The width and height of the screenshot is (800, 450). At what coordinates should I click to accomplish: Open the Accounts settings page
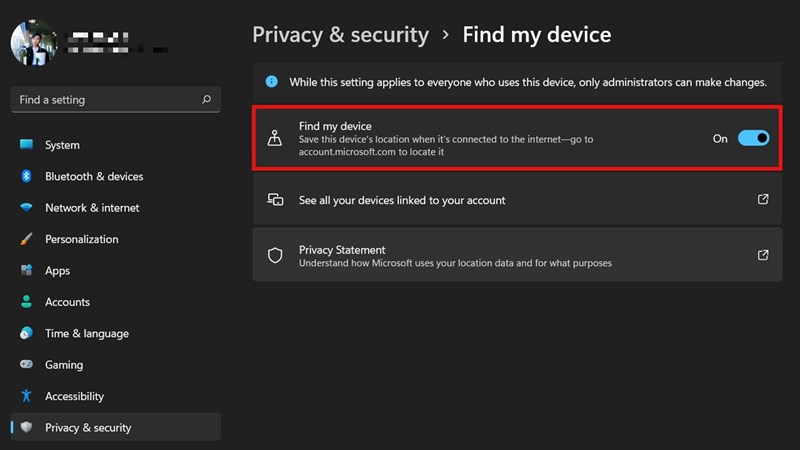tap(67, 302)
